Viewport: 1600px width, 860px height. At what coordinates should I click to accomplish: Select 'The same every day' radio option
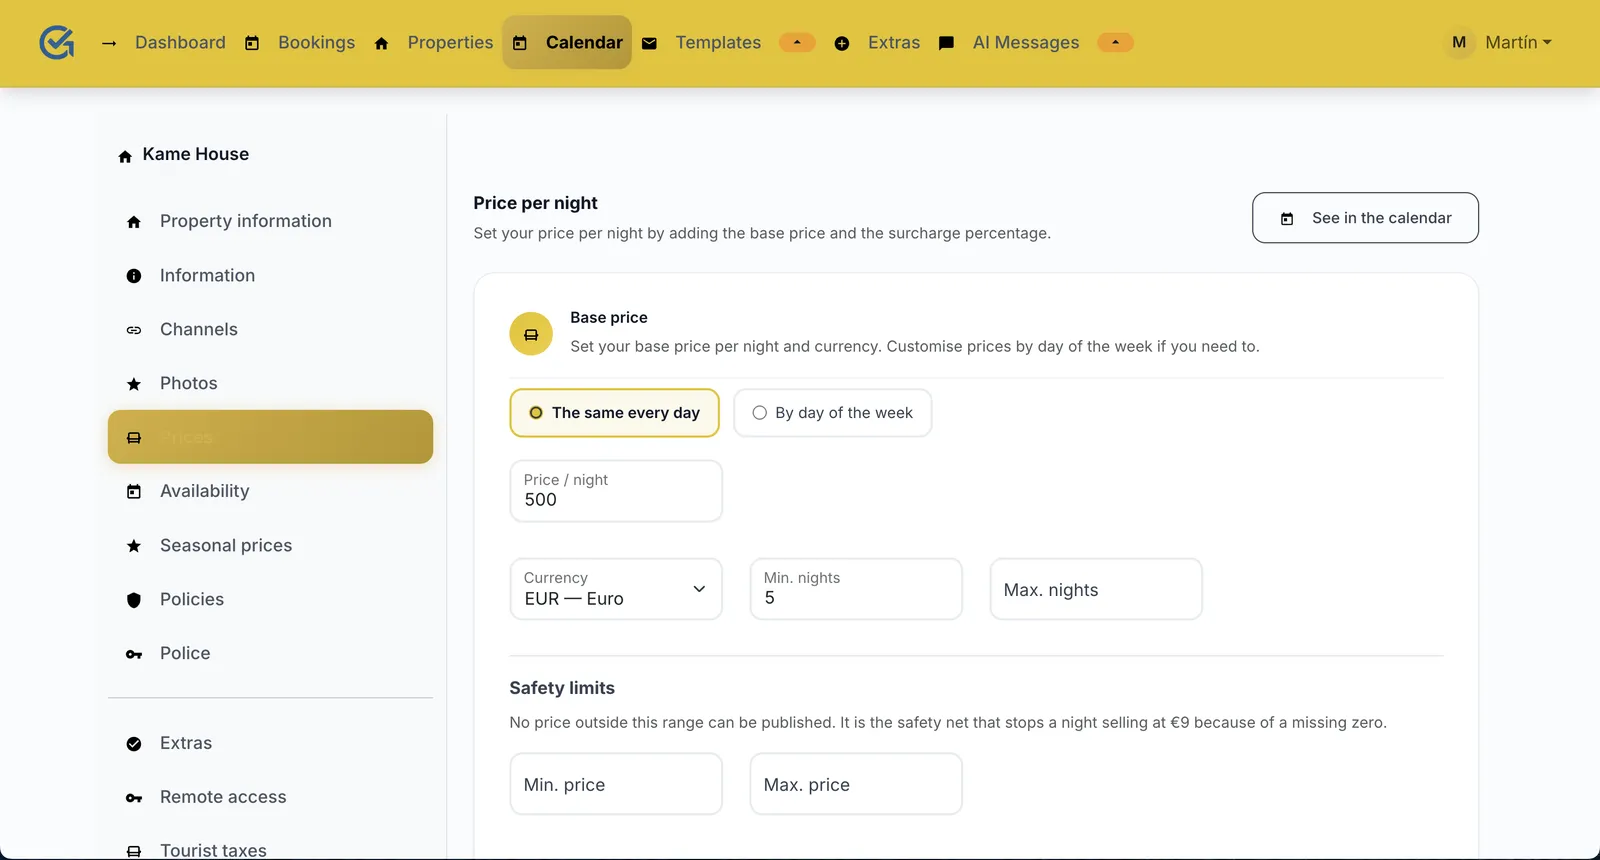(x=614, y=413)
